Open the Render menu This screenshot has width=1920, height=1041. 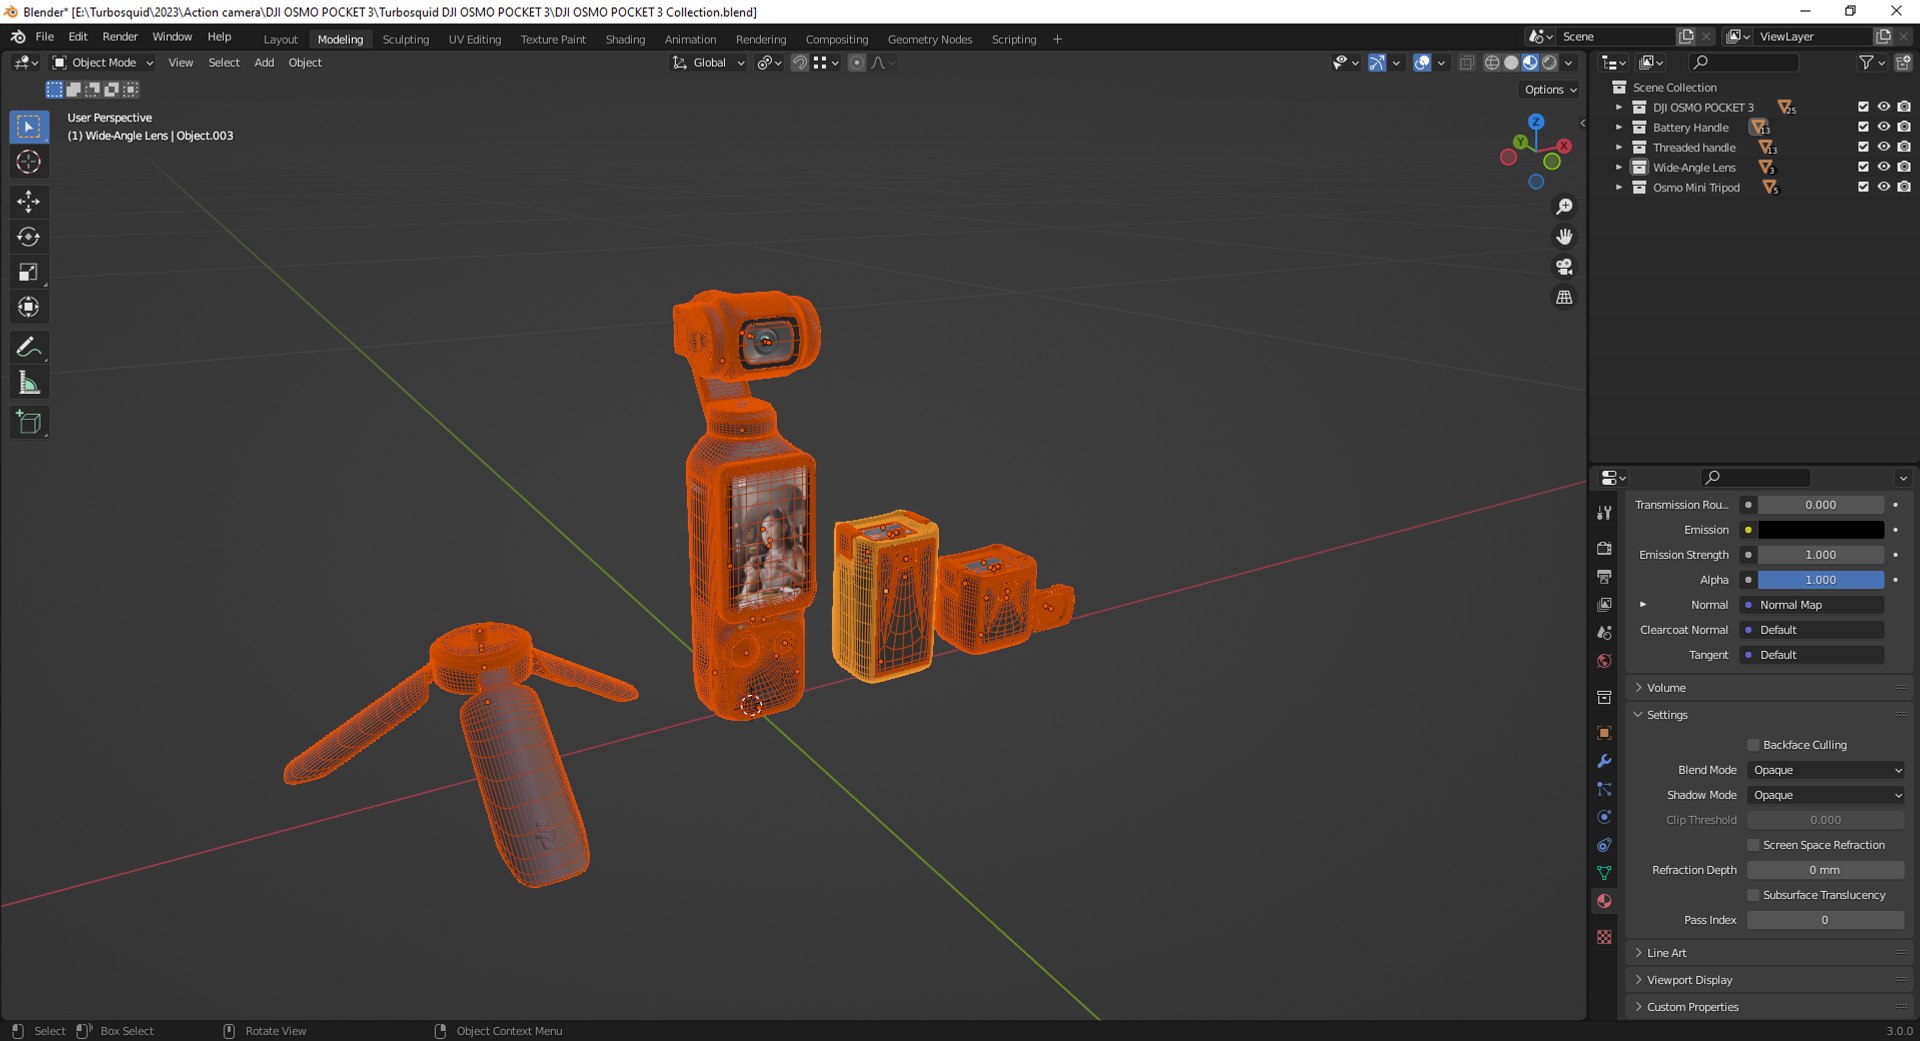(x=120, y=37)
